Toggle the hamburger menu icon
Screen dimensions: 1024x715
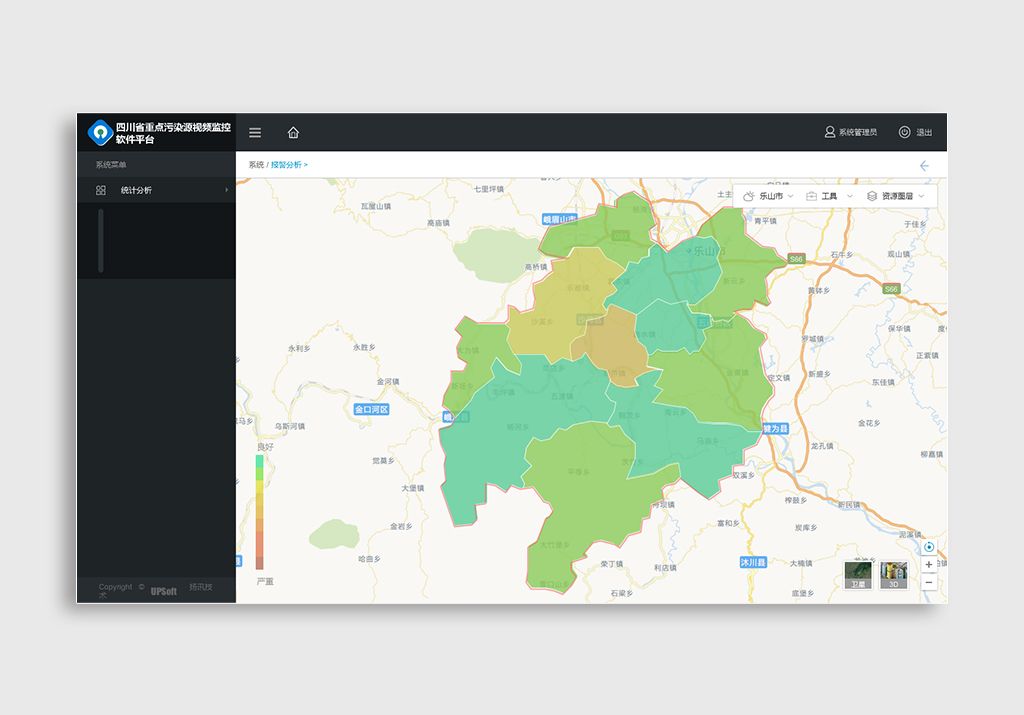(x=255, y=133)
